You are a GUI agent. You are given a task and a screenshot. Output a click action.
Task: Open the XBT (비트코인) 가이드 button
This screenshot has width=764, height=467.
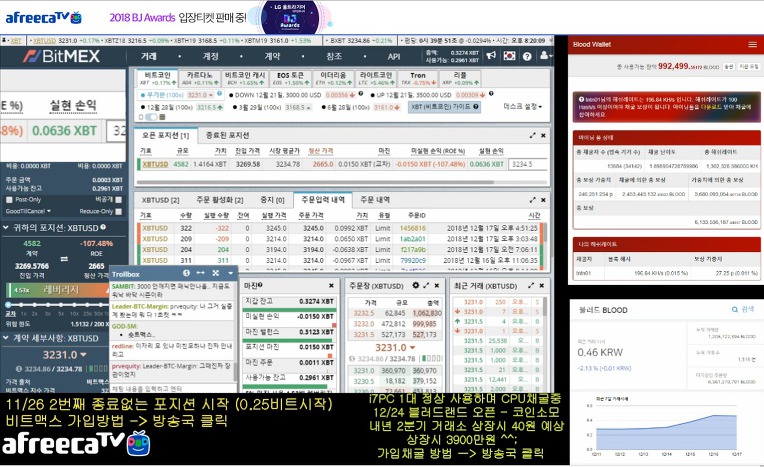(444, 107)
